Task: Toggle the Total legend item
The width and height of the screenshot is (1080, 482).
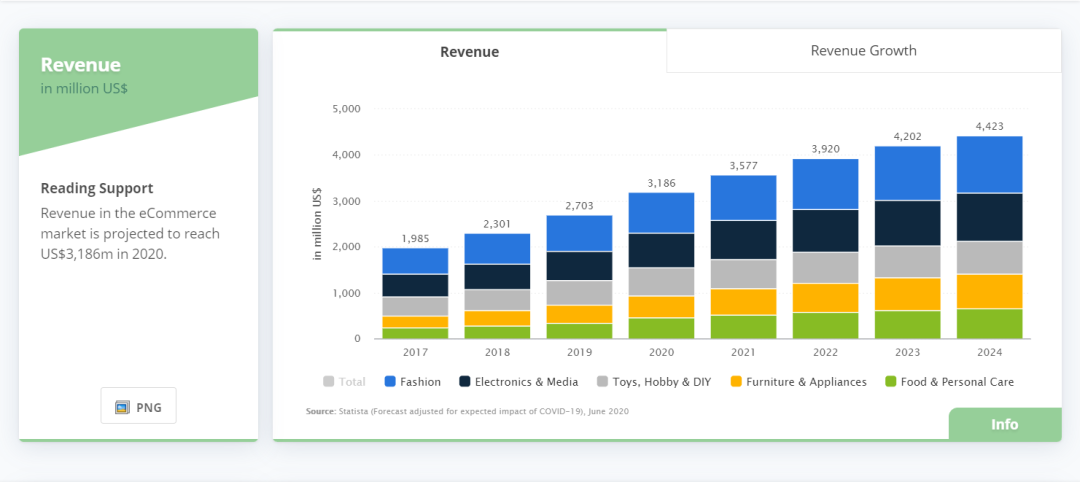Action: point(344,381)
